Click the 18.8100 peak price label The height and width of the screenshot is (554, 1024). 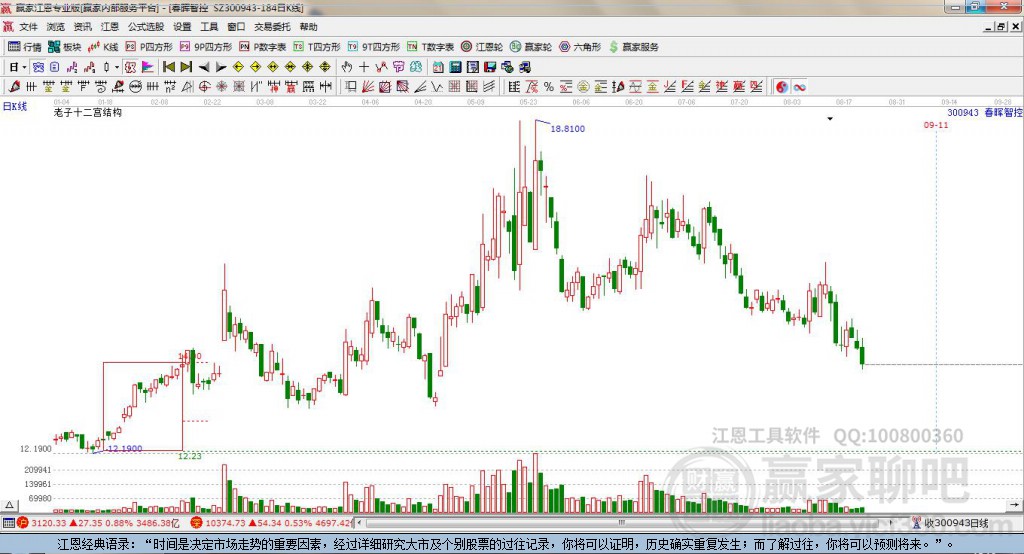(x=568, y=129)
